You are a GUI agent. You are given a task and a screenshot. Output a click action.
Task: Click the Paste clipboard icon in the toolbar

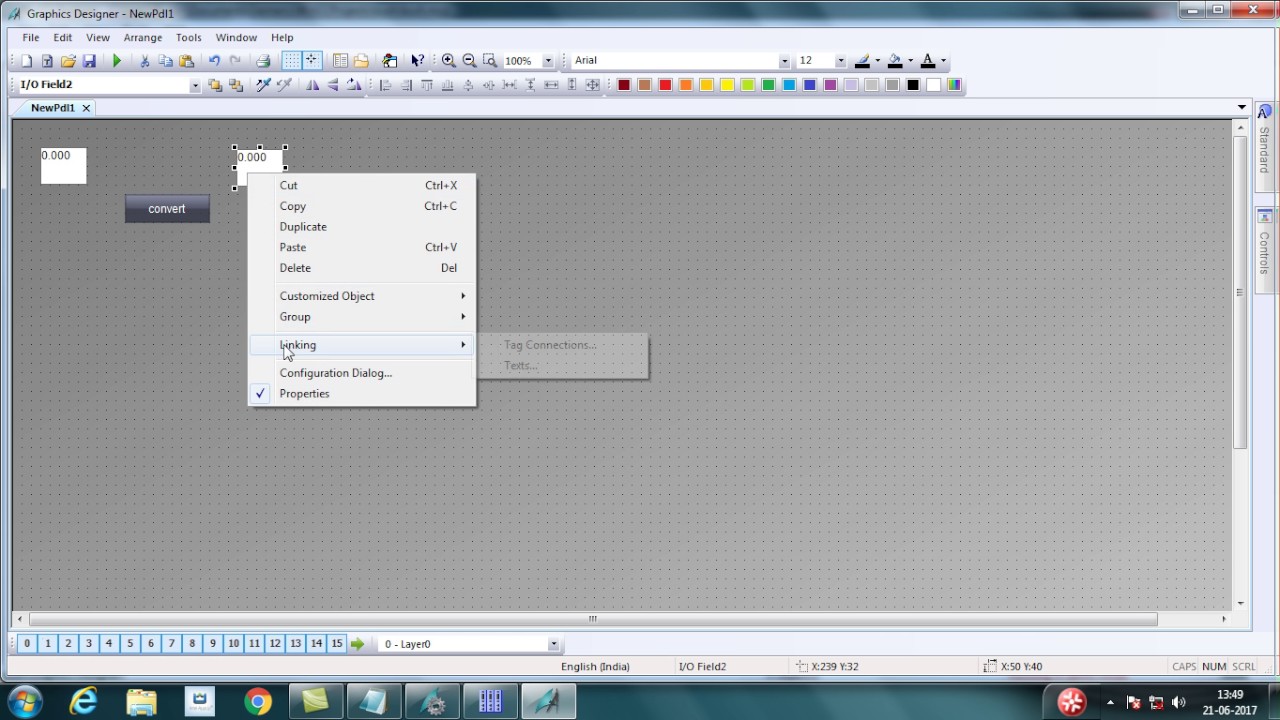187,61
